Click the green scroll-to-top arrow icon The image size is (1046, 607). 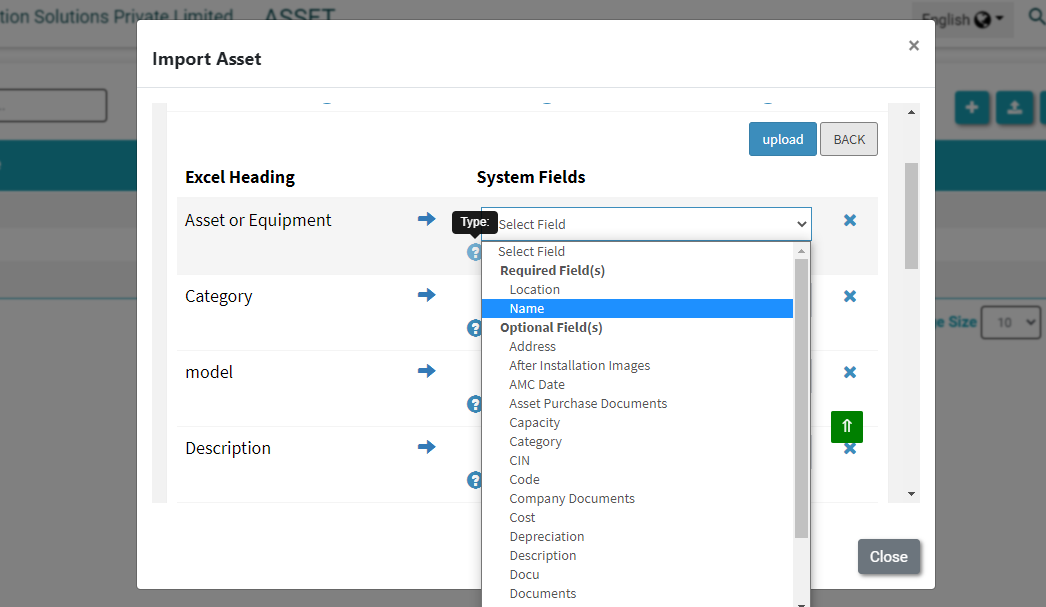[x=847, y=427]
